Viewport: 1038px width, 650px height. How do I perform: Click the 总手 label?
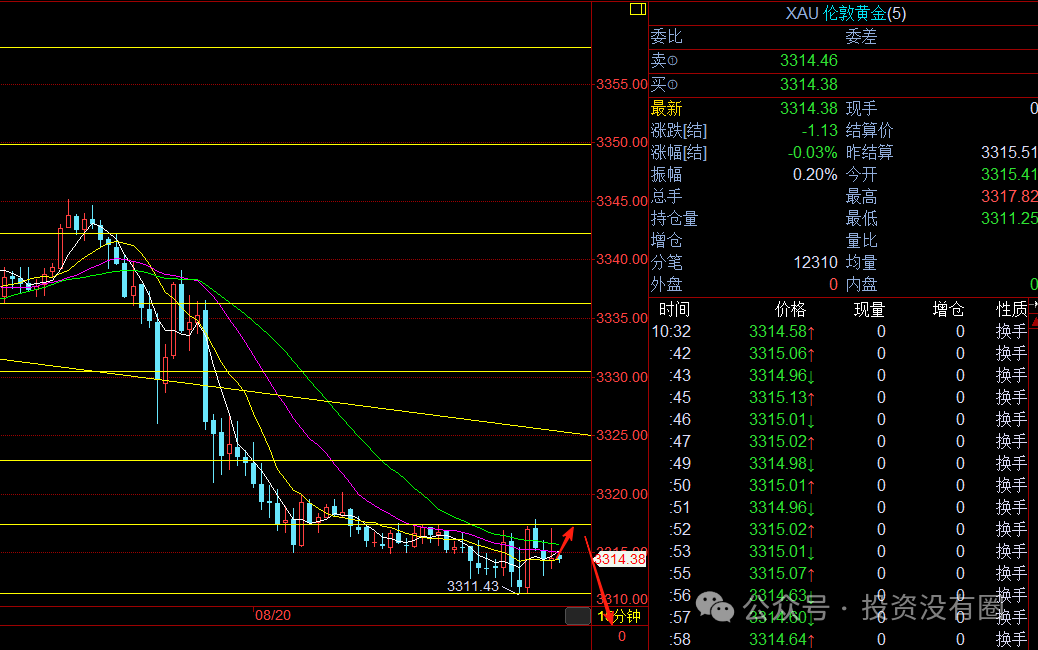click(667, 197)
